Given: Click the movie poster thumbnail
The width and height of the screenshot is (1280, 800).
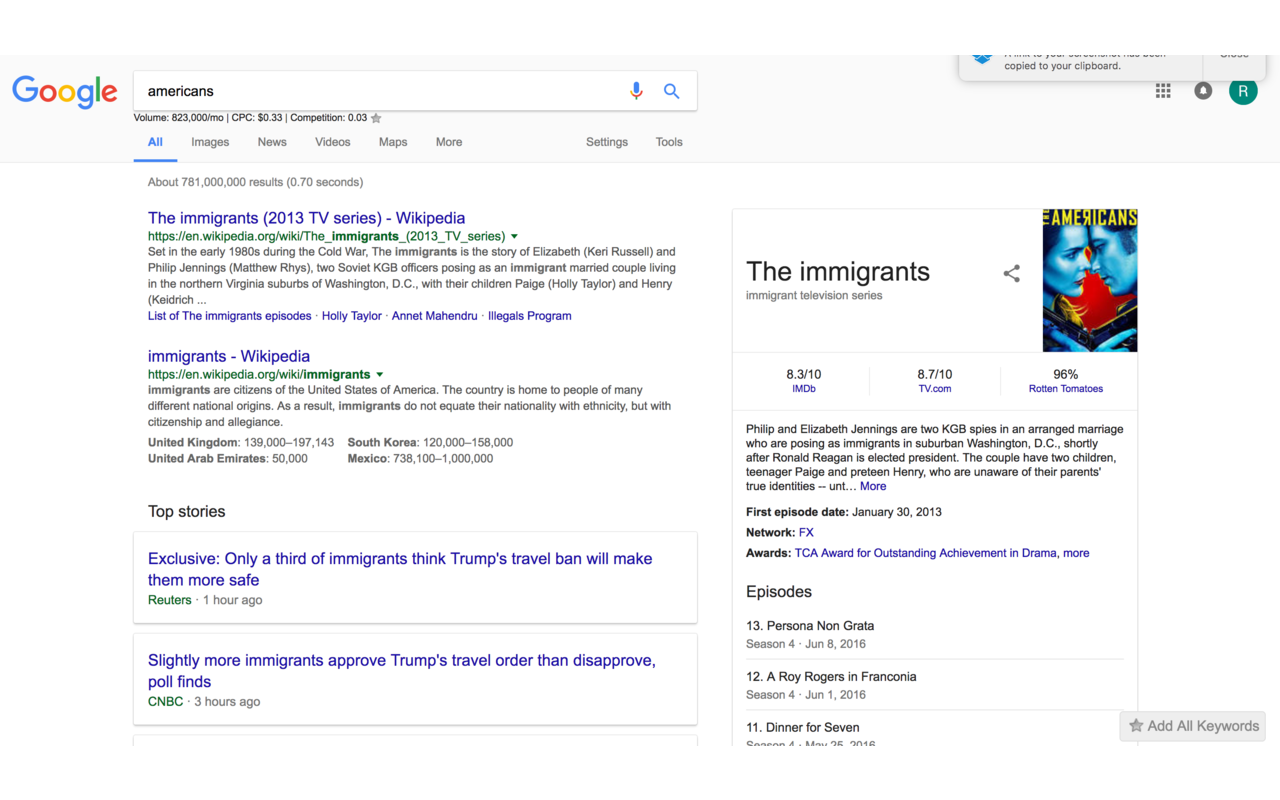Looking at the screenshot, I should 1089,280.
